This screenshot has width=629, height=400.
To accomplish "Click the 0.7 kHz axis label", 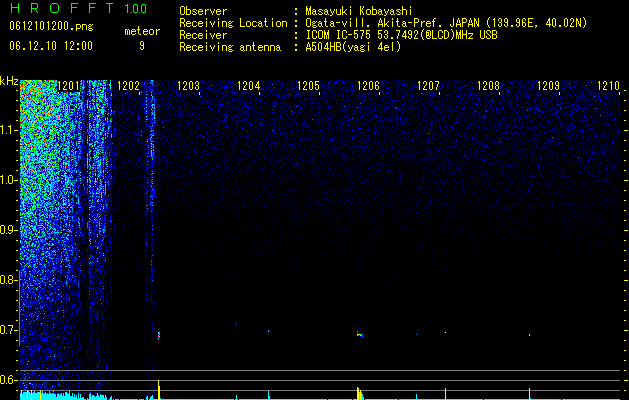I will (8, 330).
